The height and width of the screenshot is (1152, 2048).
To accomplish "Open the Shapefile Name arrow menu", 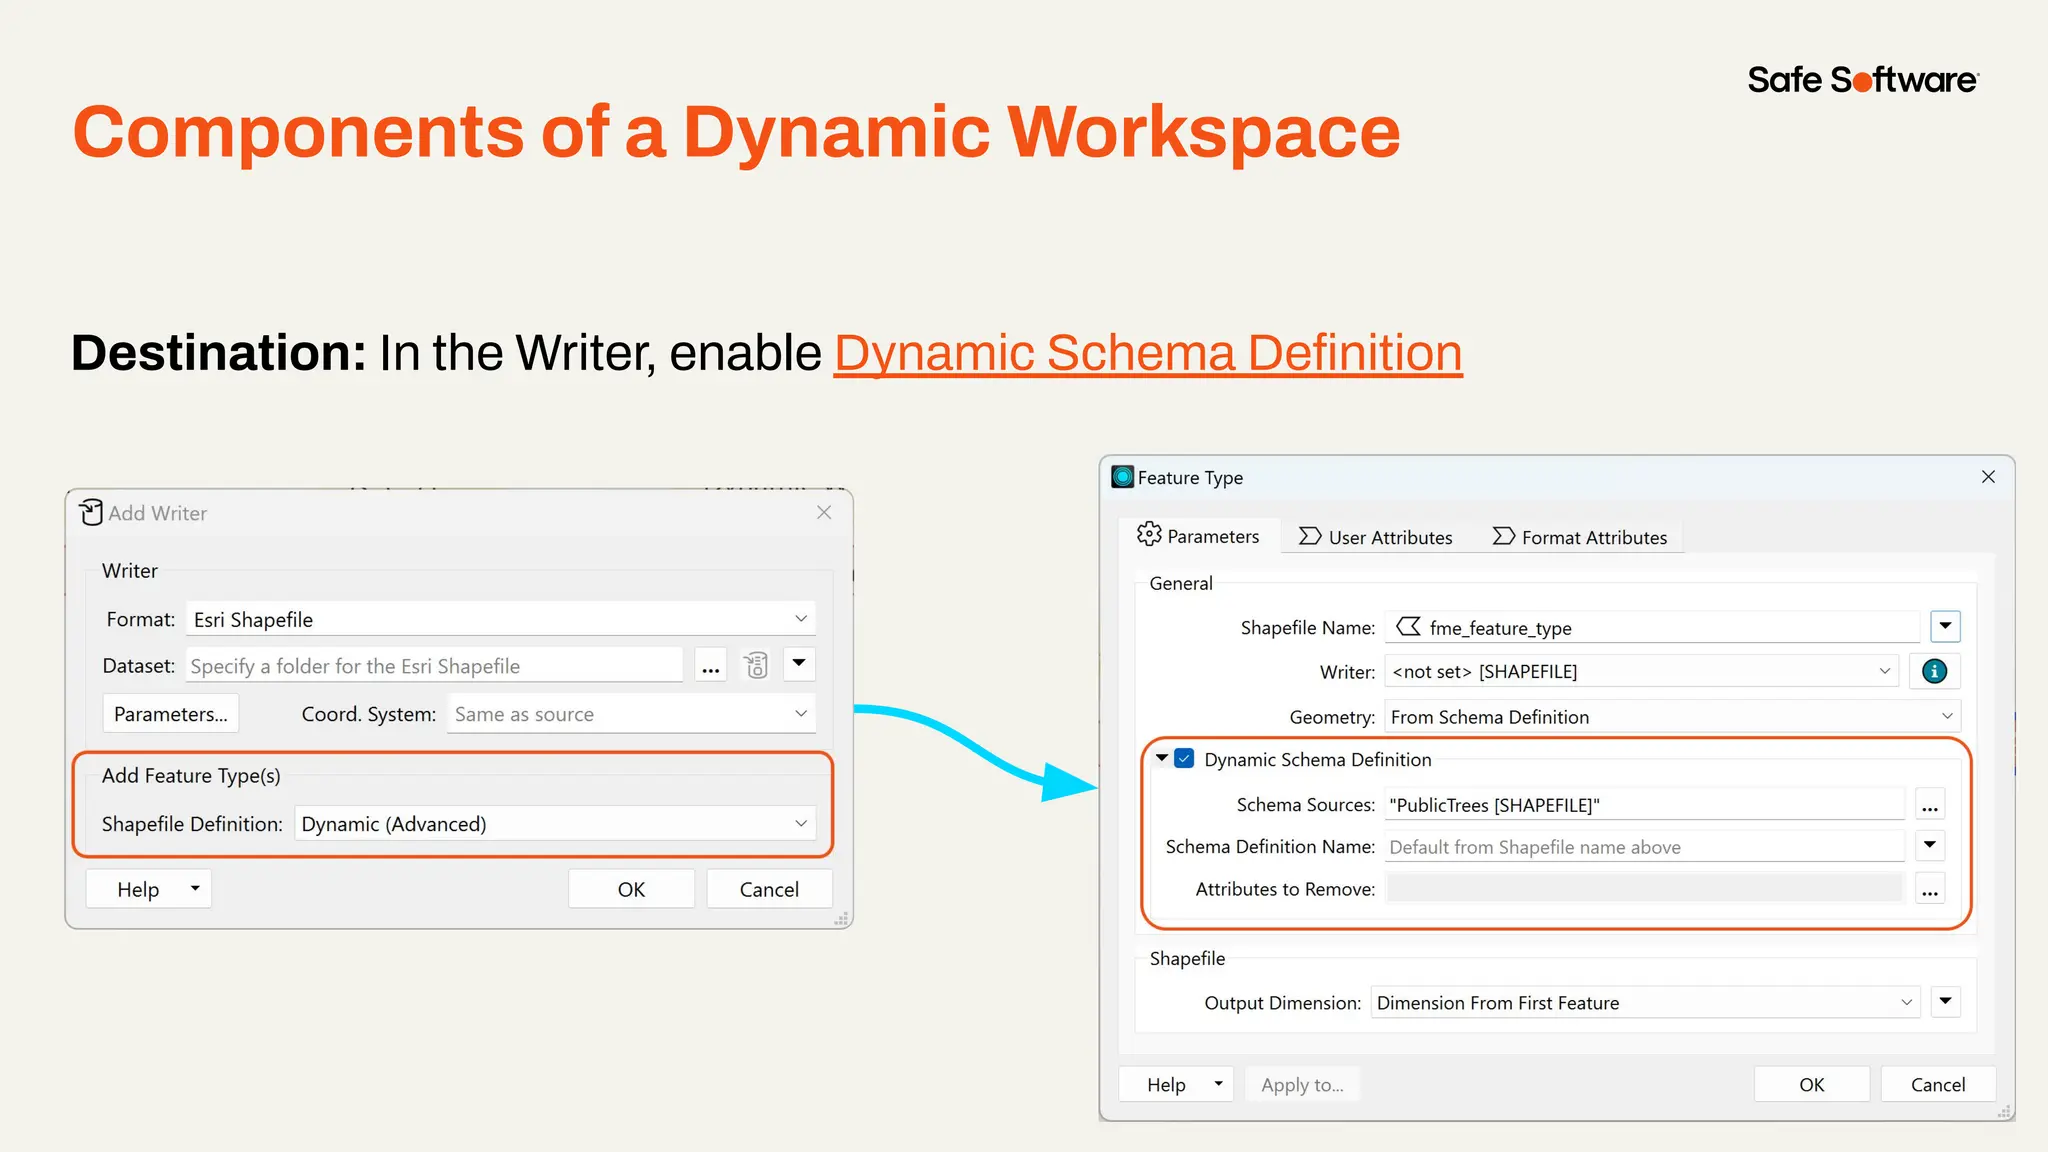I will (x=1945, y=627).
